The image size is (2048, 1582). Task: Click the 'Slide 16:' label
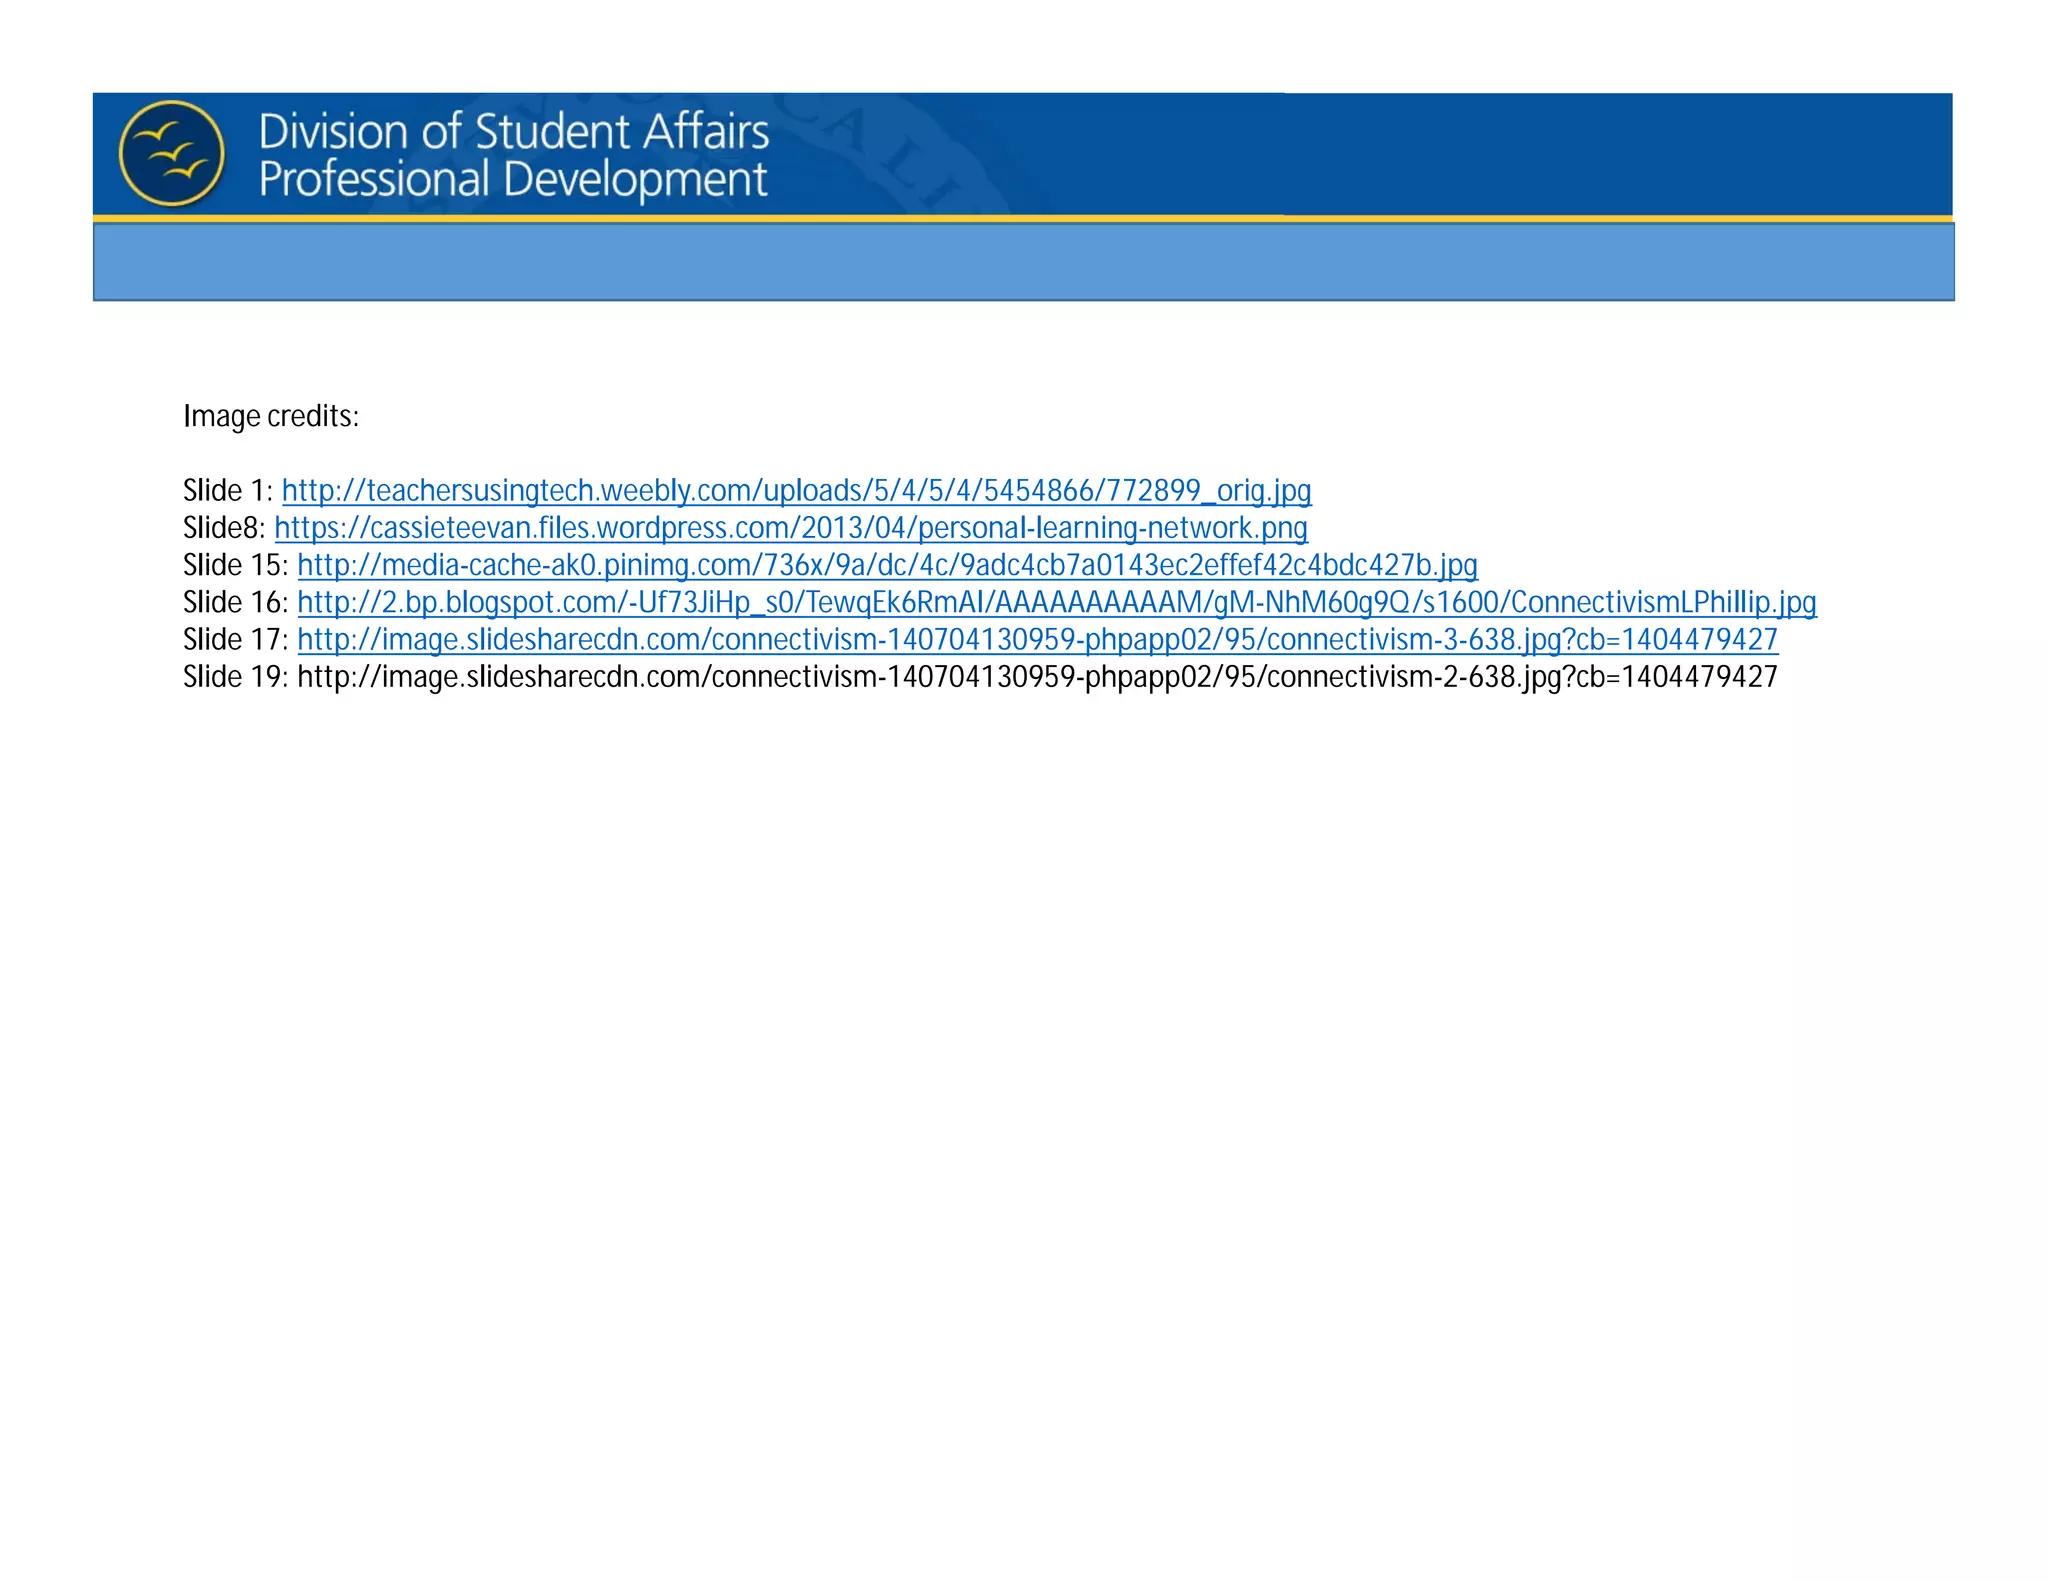pyautogui.click(x=235, y=603)
